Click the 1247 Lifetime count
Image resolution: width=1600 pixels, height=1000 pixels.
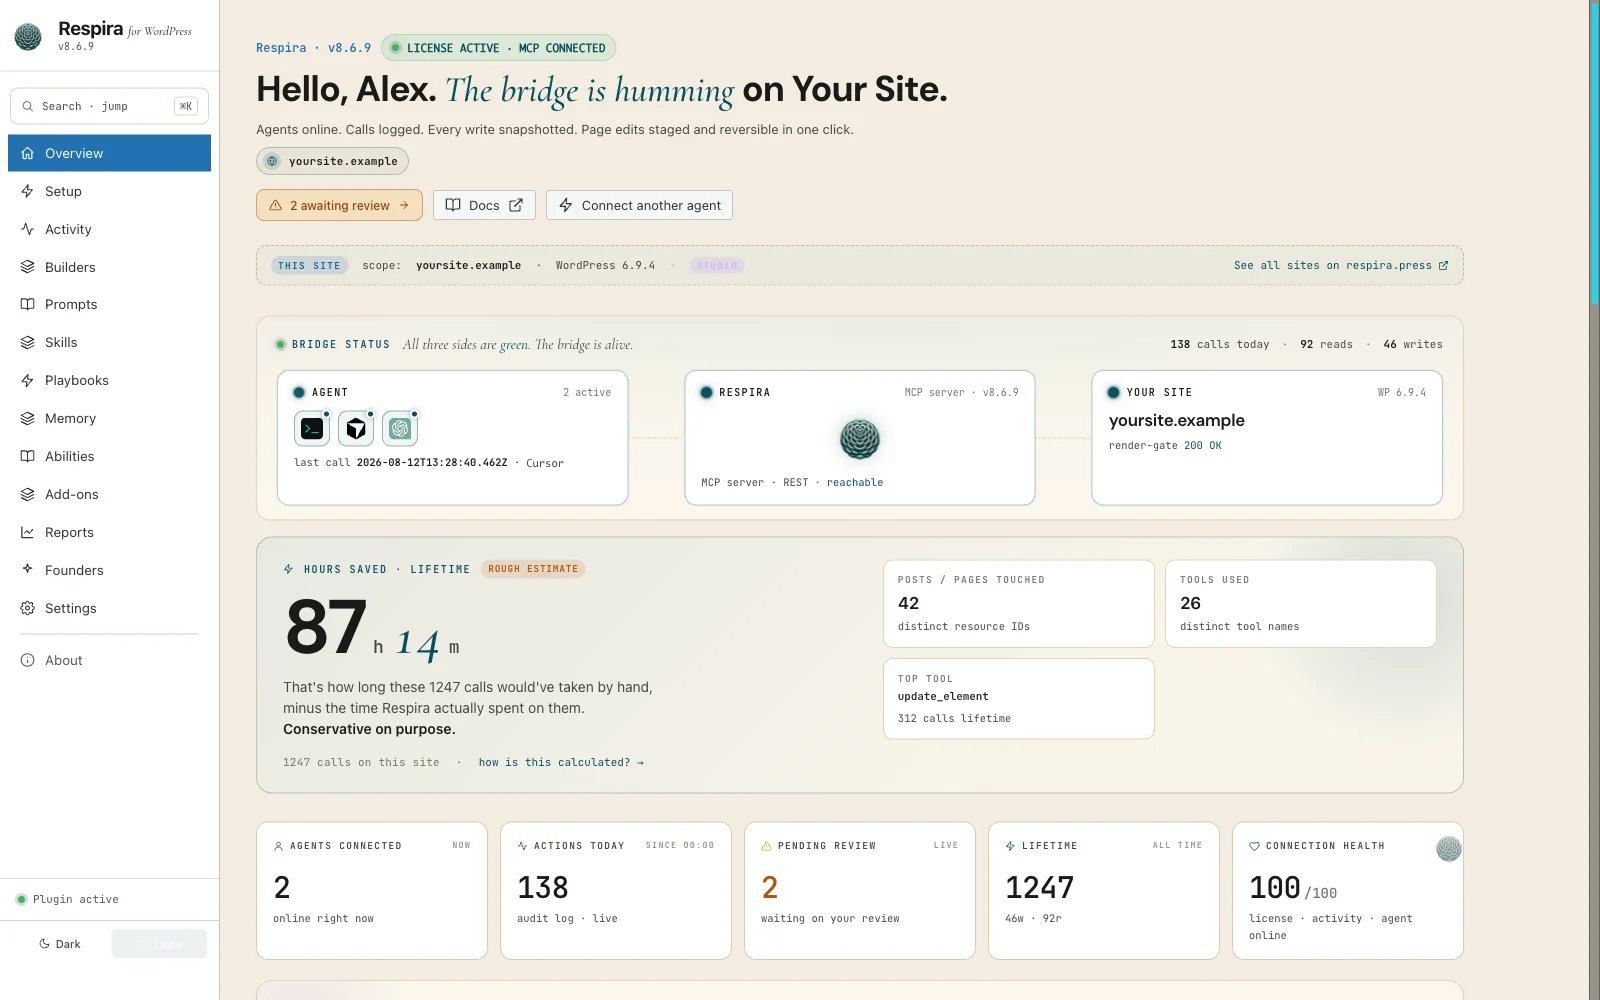tap(1039, 888)
